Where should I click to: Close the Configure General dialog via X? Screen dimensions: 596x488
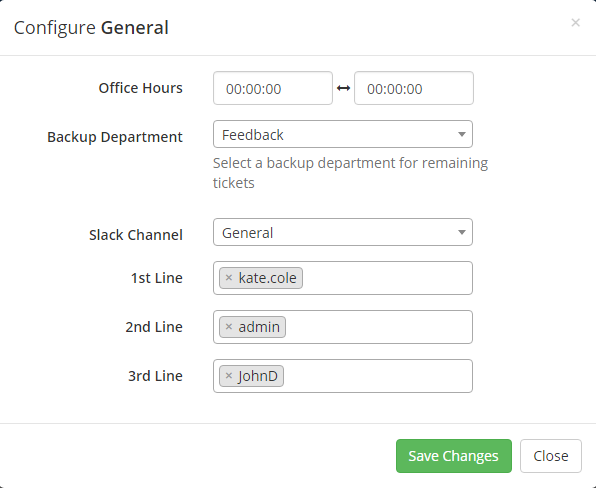pos(575,23)
